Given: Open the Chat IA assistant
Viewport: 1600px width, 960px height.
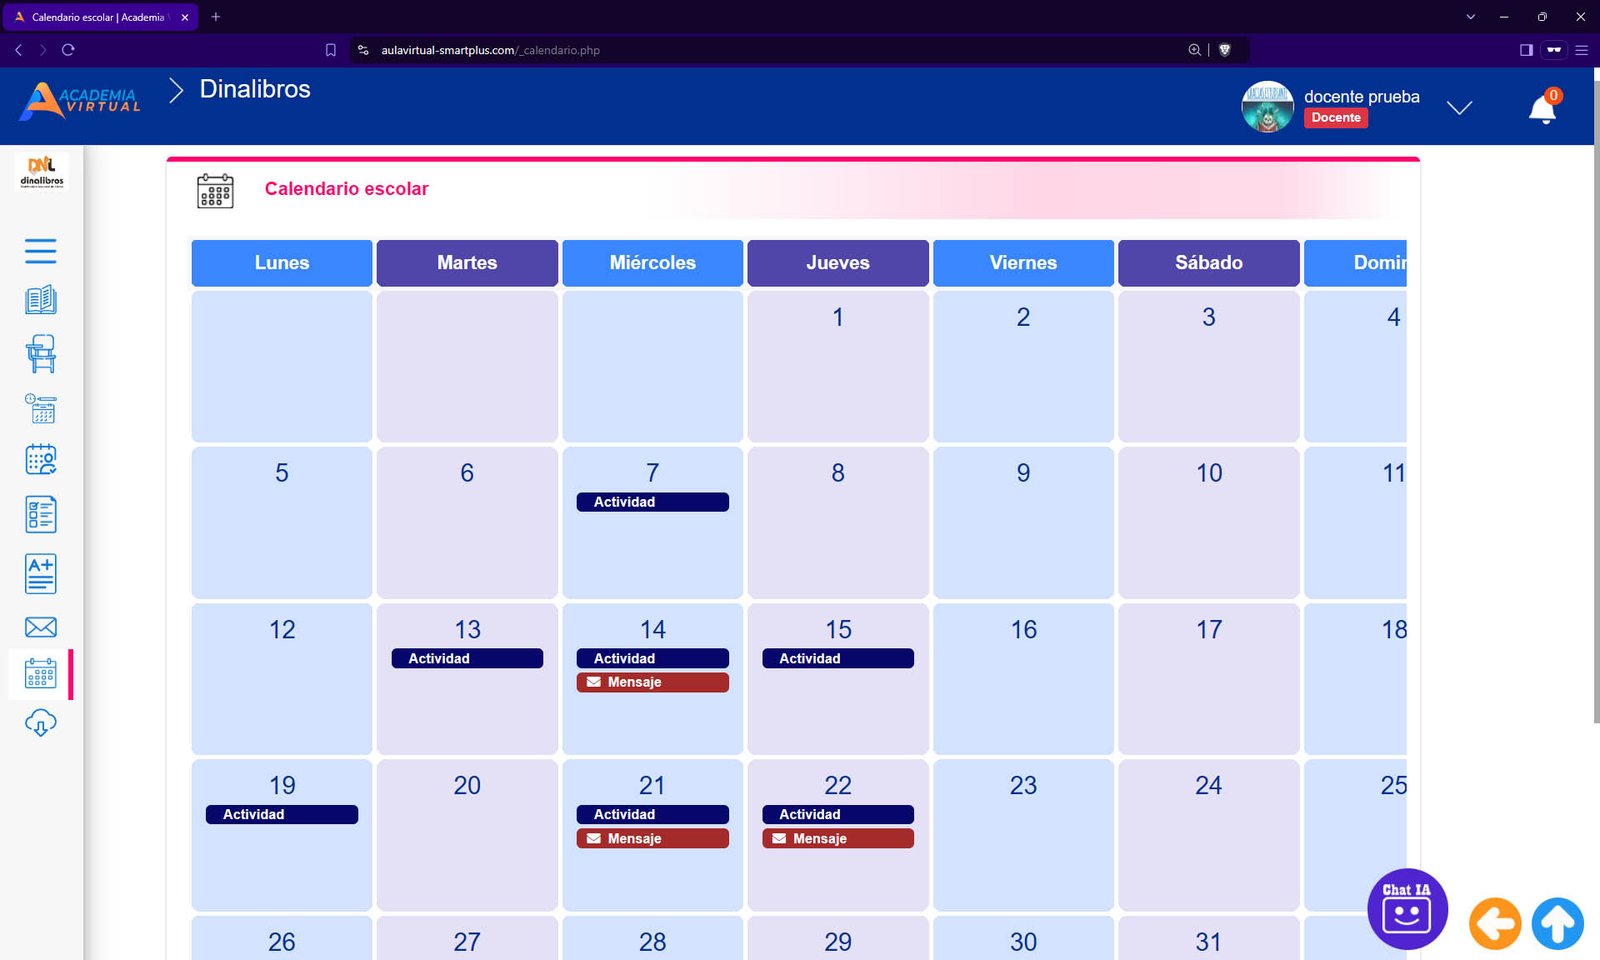Looking at the screenshot, I should [x=1407, y=909].
